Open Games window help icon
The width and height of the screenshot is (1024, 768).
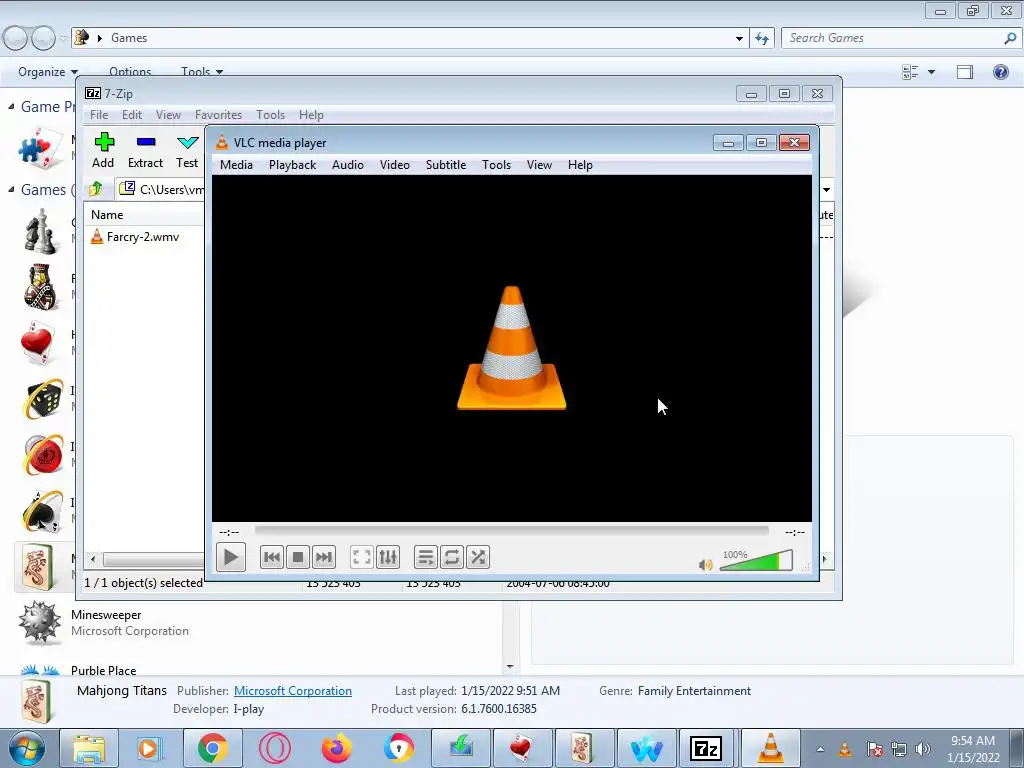[1000, 72]
